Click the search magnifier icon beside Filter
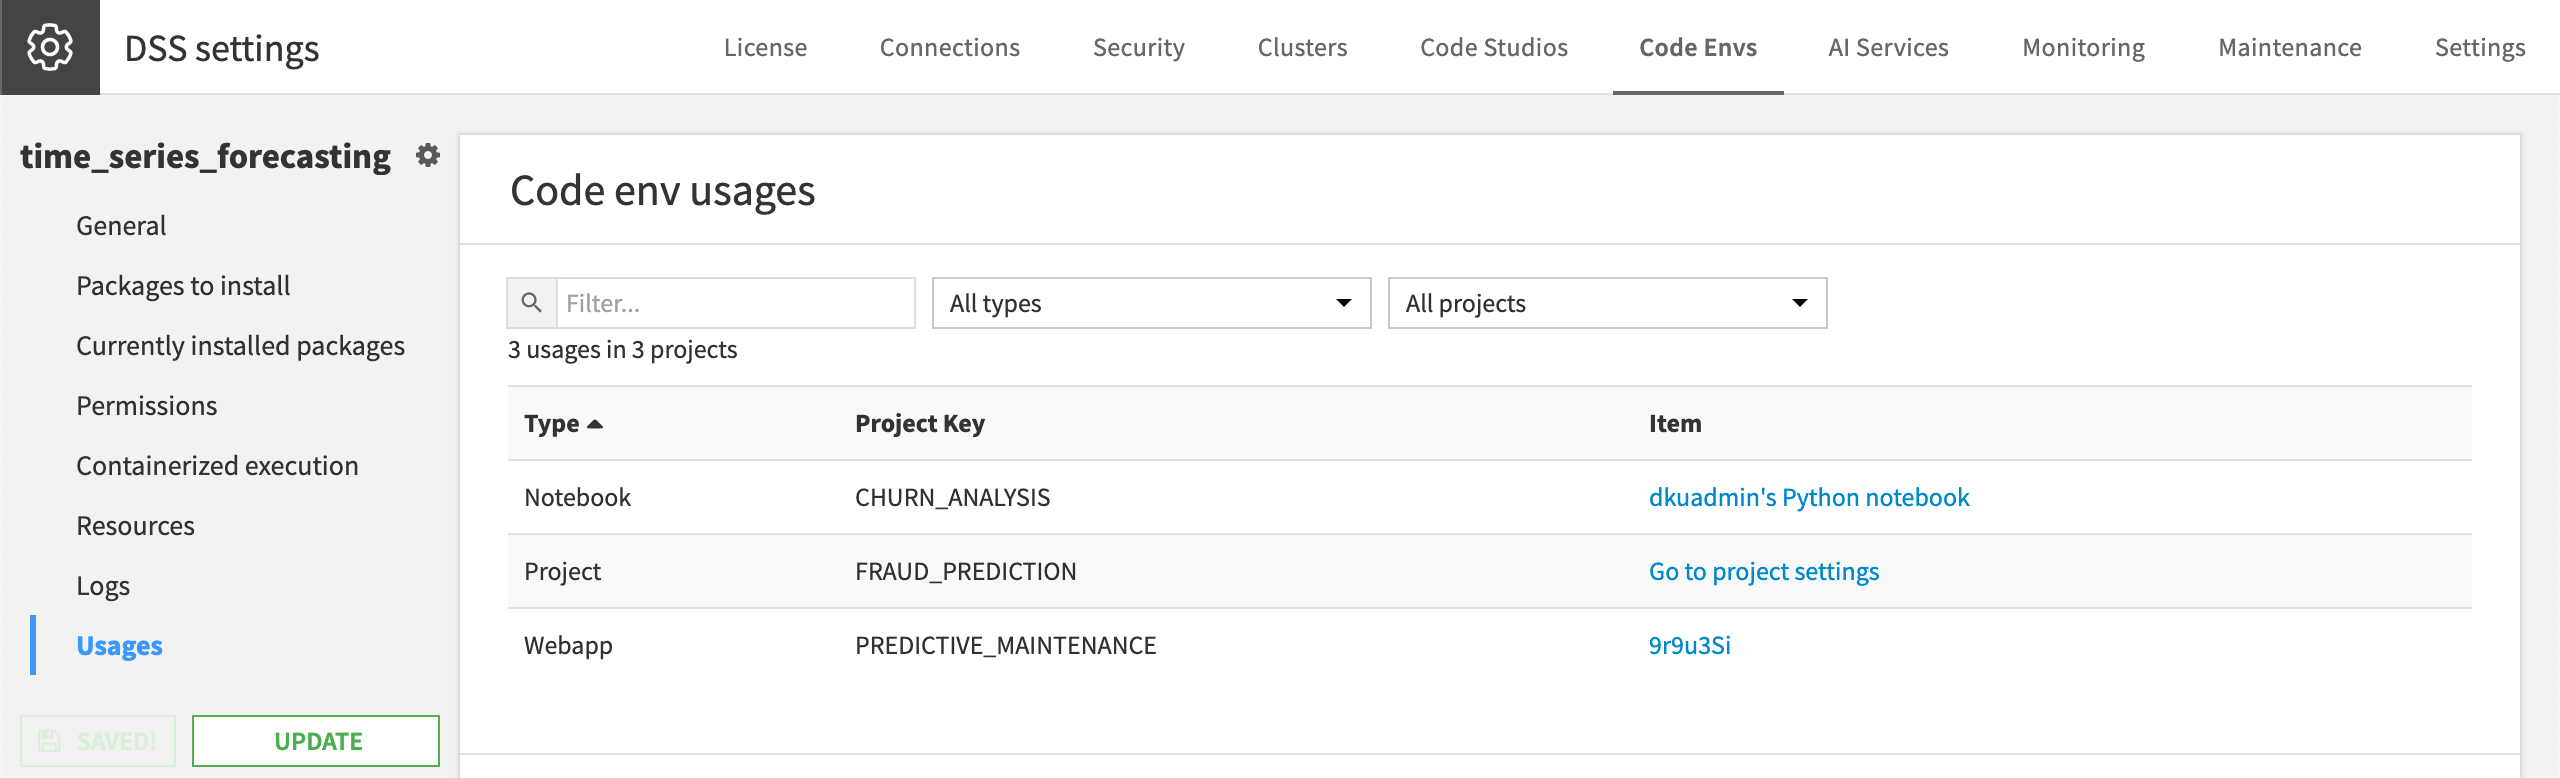 (532, 303)
